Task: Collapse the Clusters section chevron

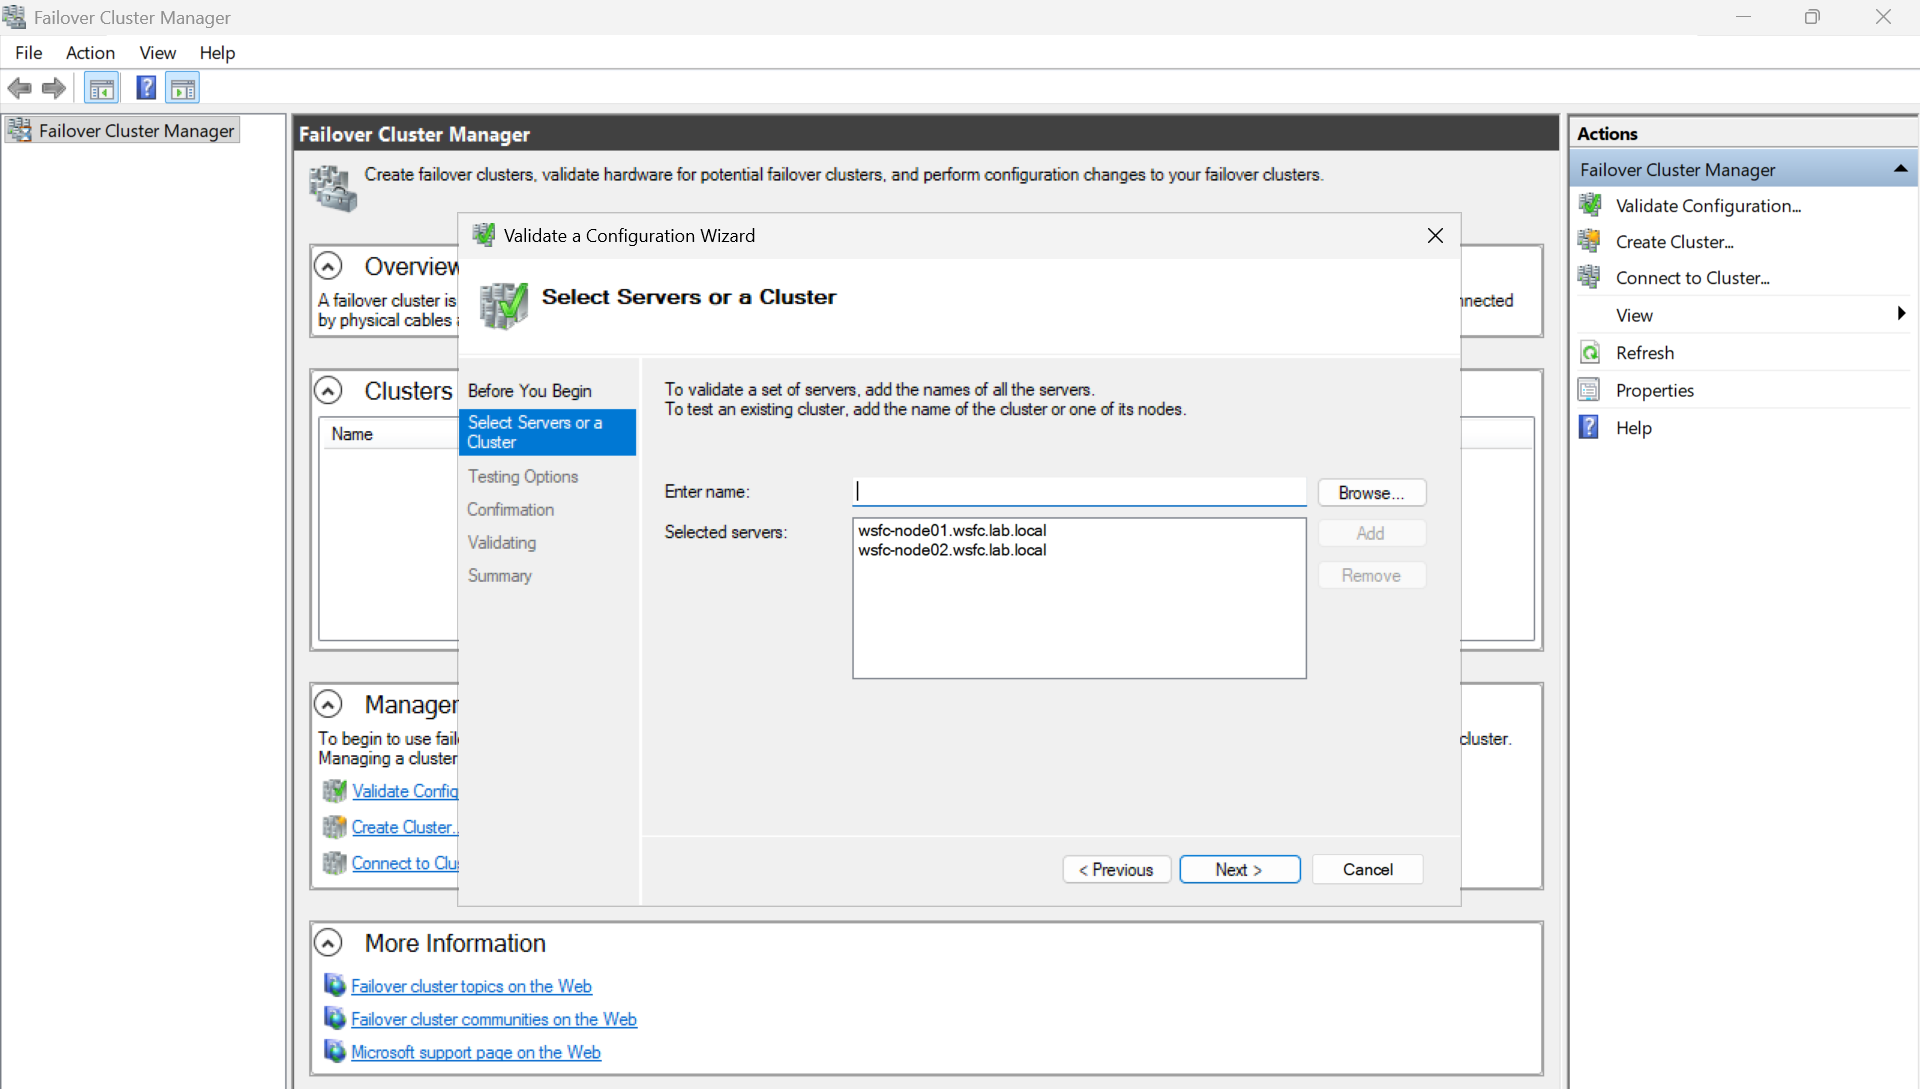Action: click(x=328, y=390)
